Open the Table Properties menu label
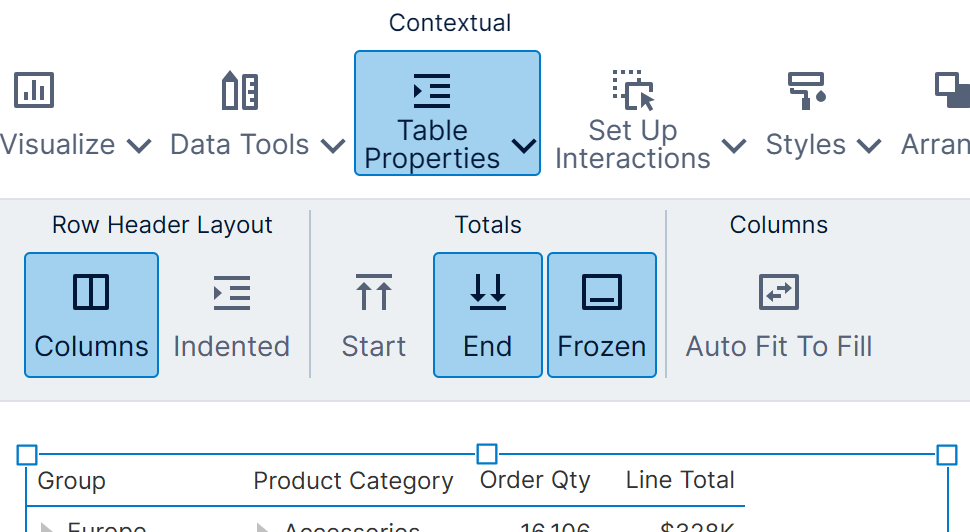 (433, 145)
